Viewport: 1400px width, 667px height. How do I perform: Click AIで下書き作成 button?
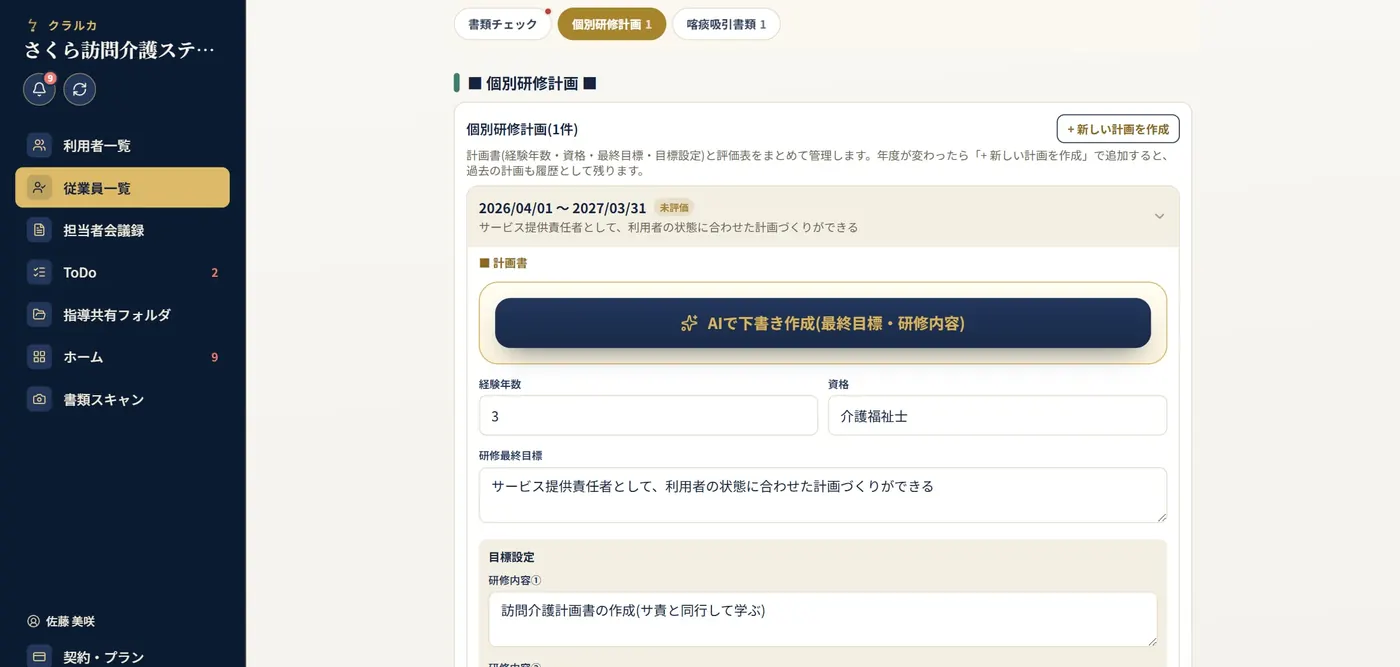[x=823, y=323]
